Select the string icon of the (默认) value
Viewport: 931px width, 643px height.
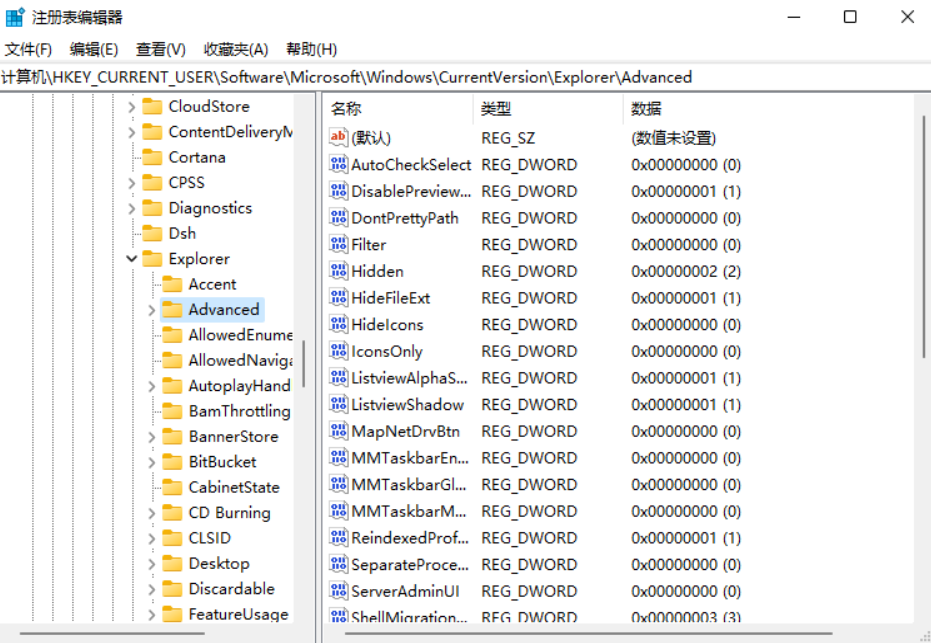pyautogui.click(x=338, y=138)
